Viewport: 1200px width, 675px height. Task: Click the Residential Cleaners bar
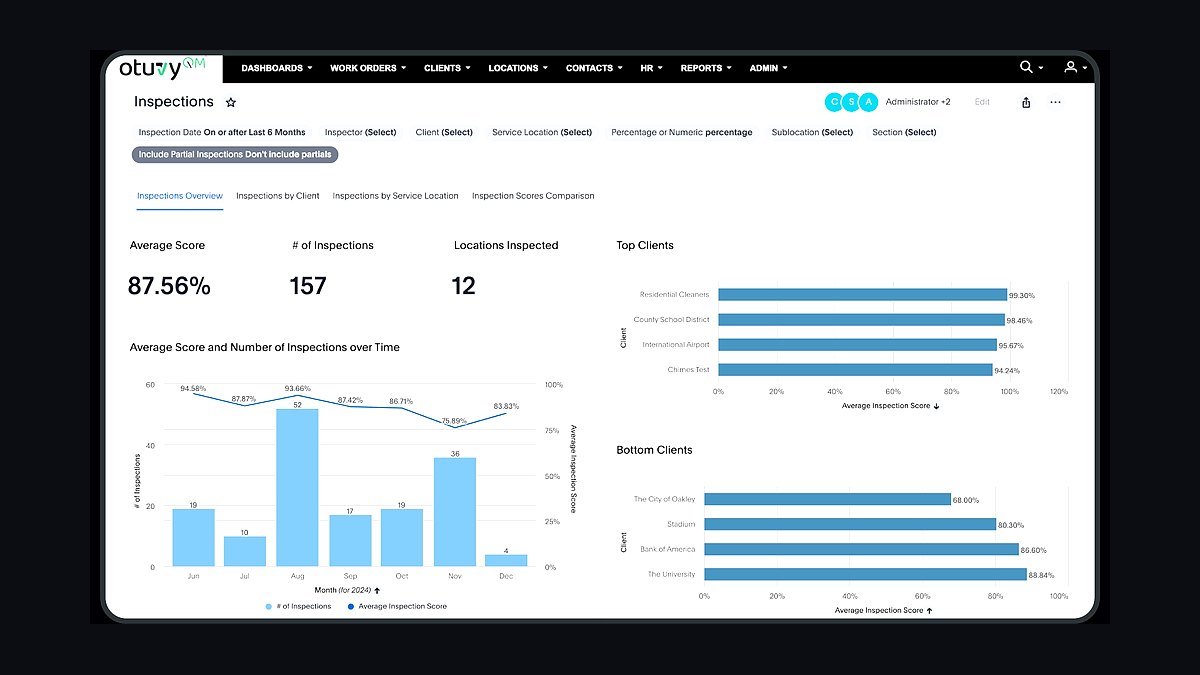tap(862, 295)
